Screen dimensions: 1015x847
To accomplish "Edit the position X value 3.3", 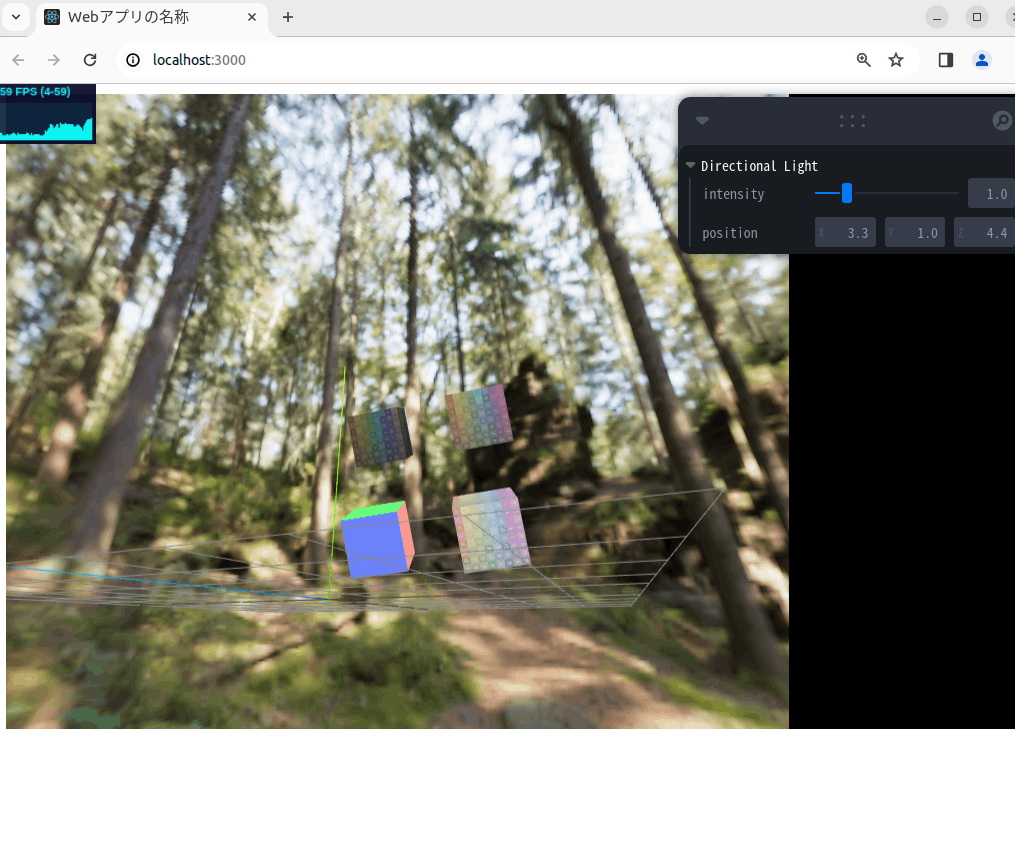I will (x=845, y=232).
